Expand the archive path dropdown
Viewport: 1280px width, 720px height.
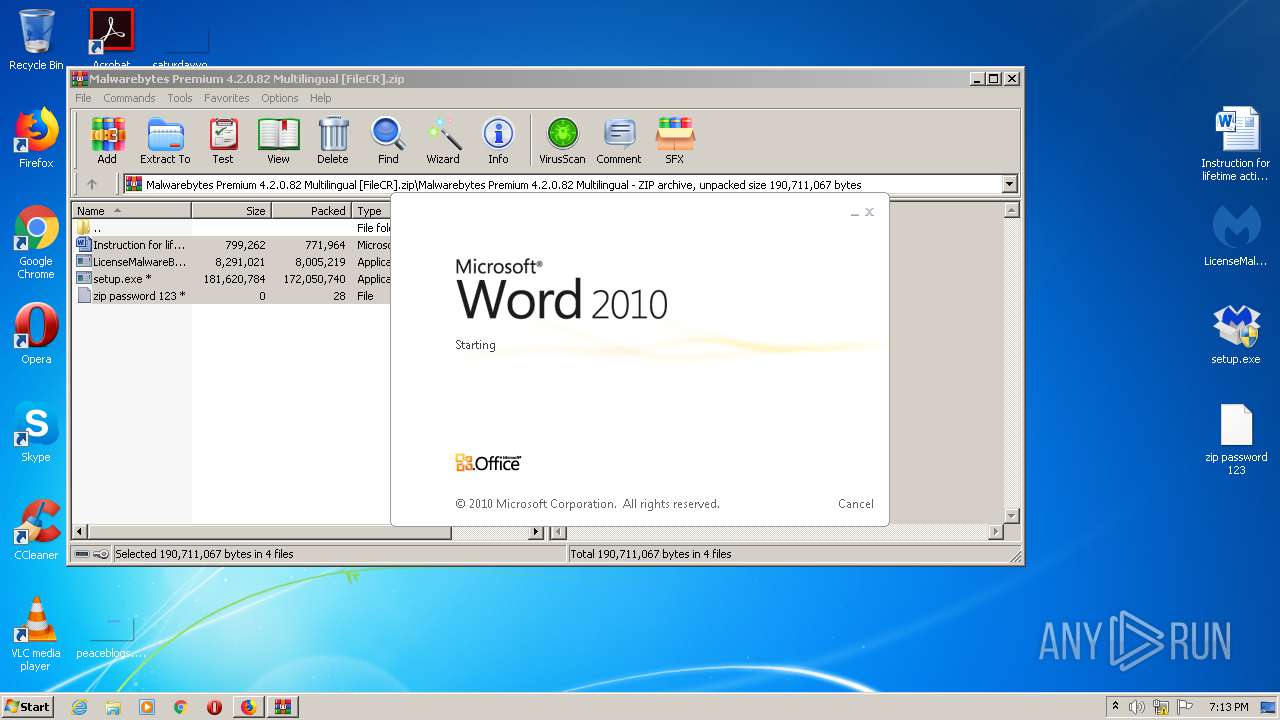coord(1009,184)
